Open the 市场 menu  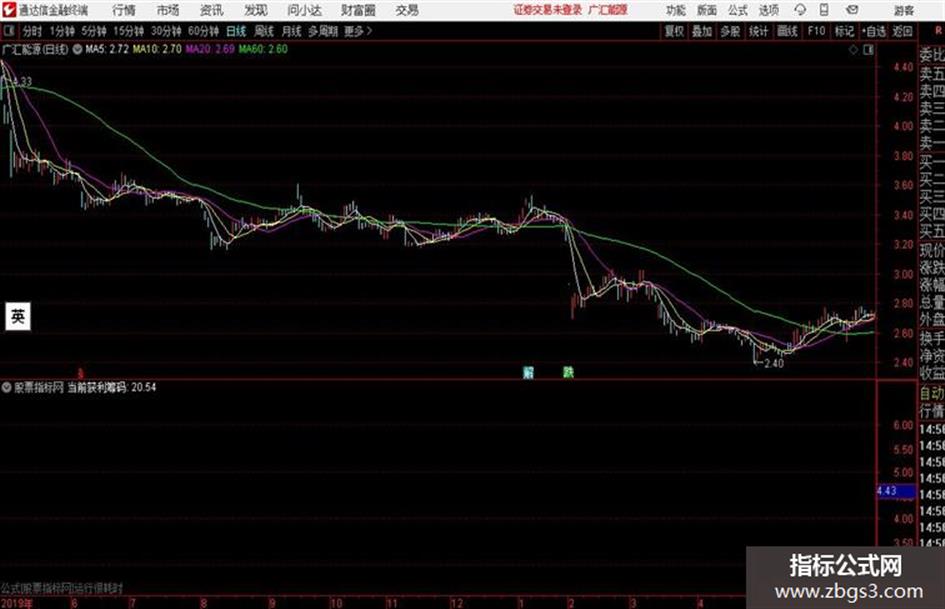pos(168,10)
